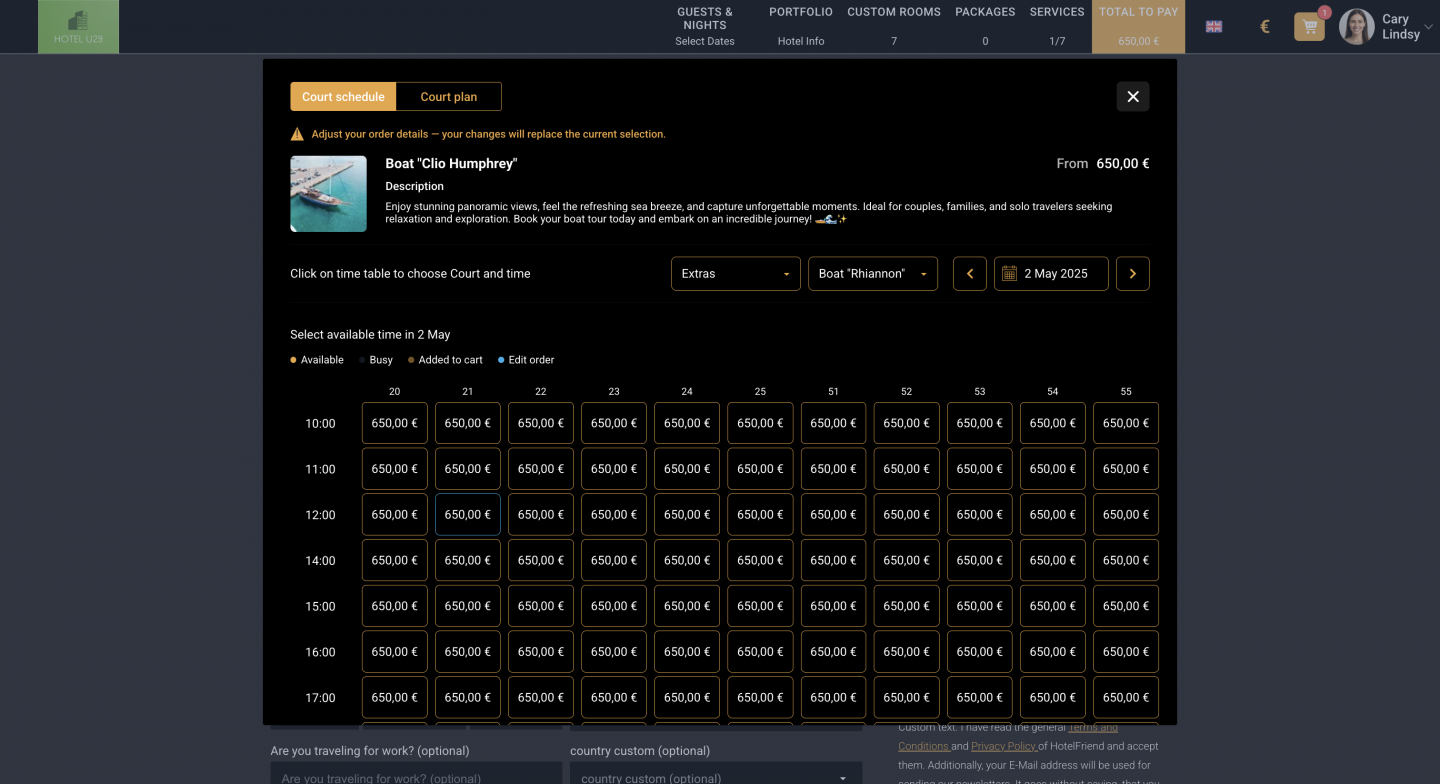Viewport: 1440px width, 784px height.
Task: Select the 16:00 slot for court 25
Action: coord(760,652)
